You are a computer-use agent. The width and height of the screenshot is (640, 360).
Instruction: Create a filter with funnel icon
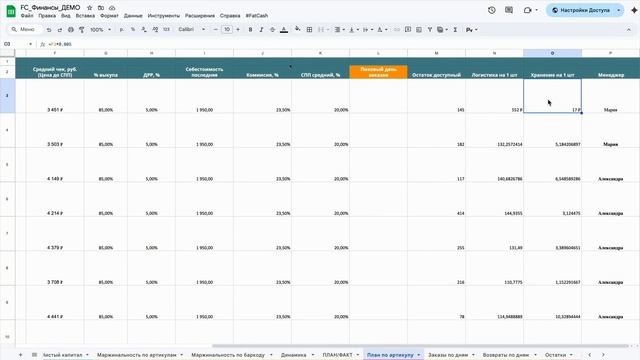(x=430, y=30)
